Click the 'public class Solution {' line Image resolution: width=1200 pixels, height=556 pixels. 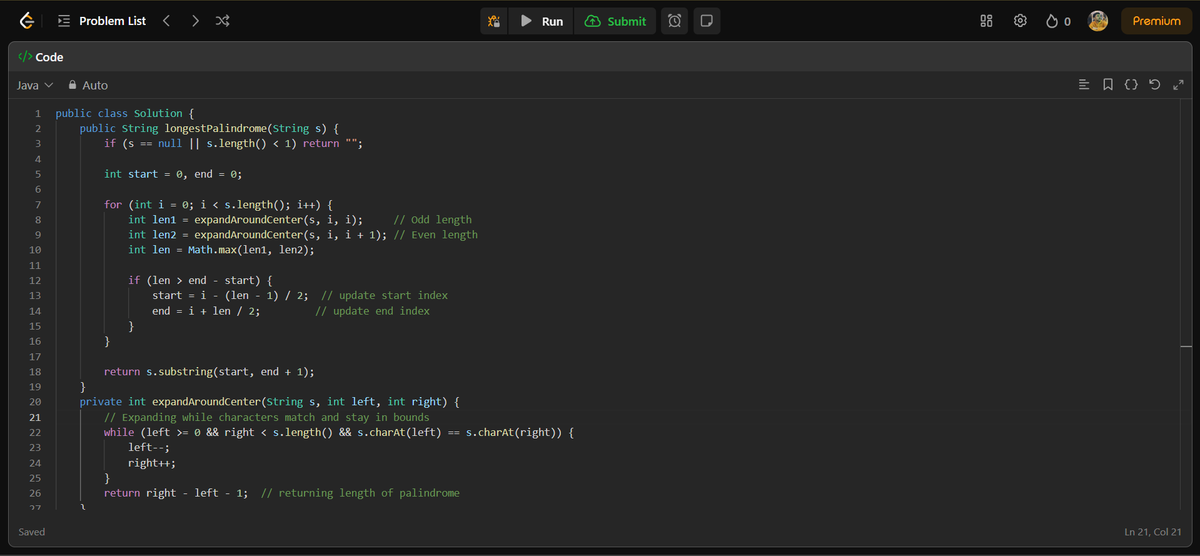(x=125, y=113)
